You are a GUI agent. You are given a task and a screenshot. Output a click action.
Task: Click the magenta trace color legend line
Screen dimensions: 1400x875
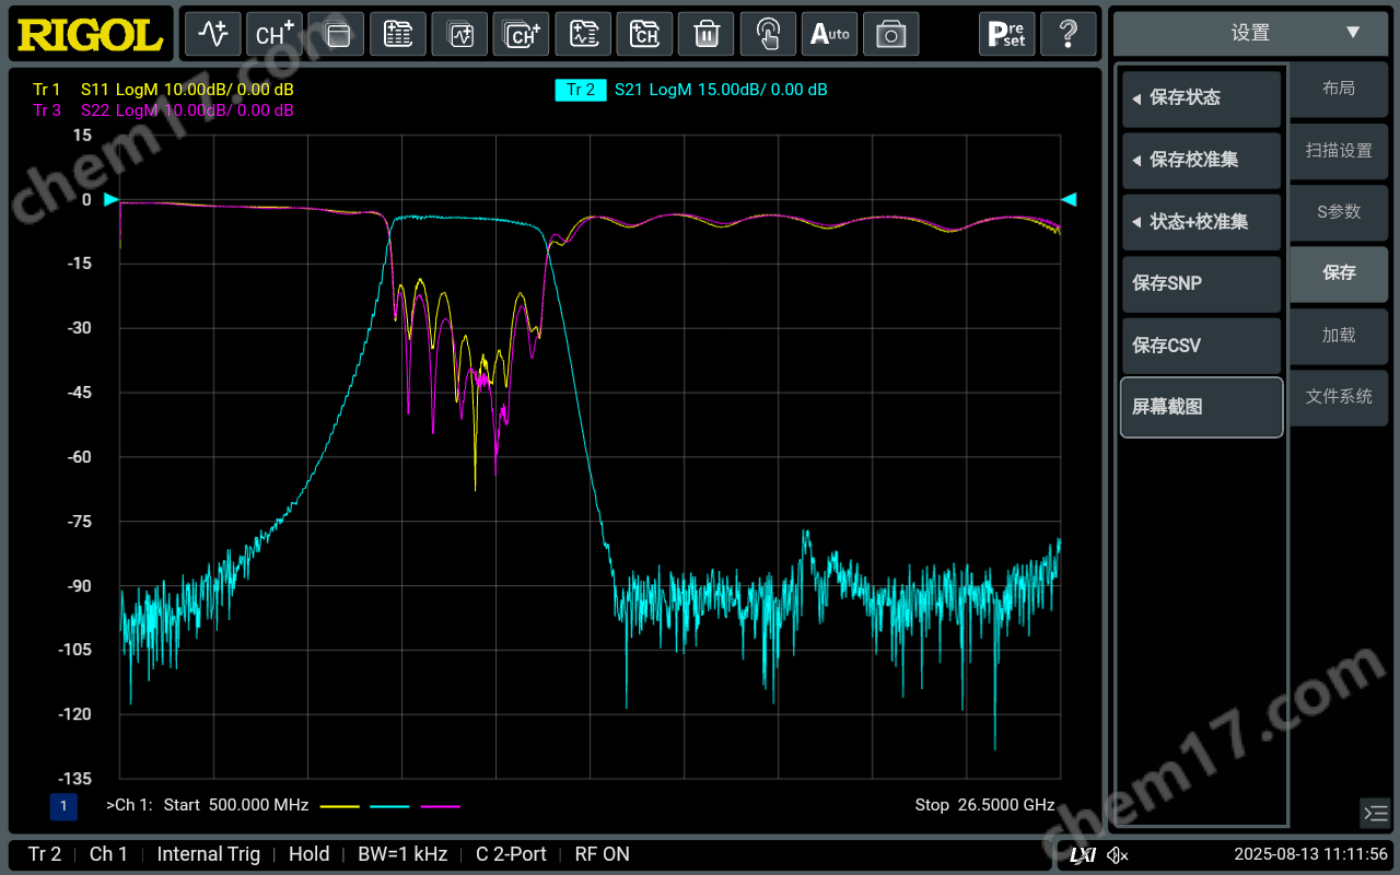click(440, 806)
